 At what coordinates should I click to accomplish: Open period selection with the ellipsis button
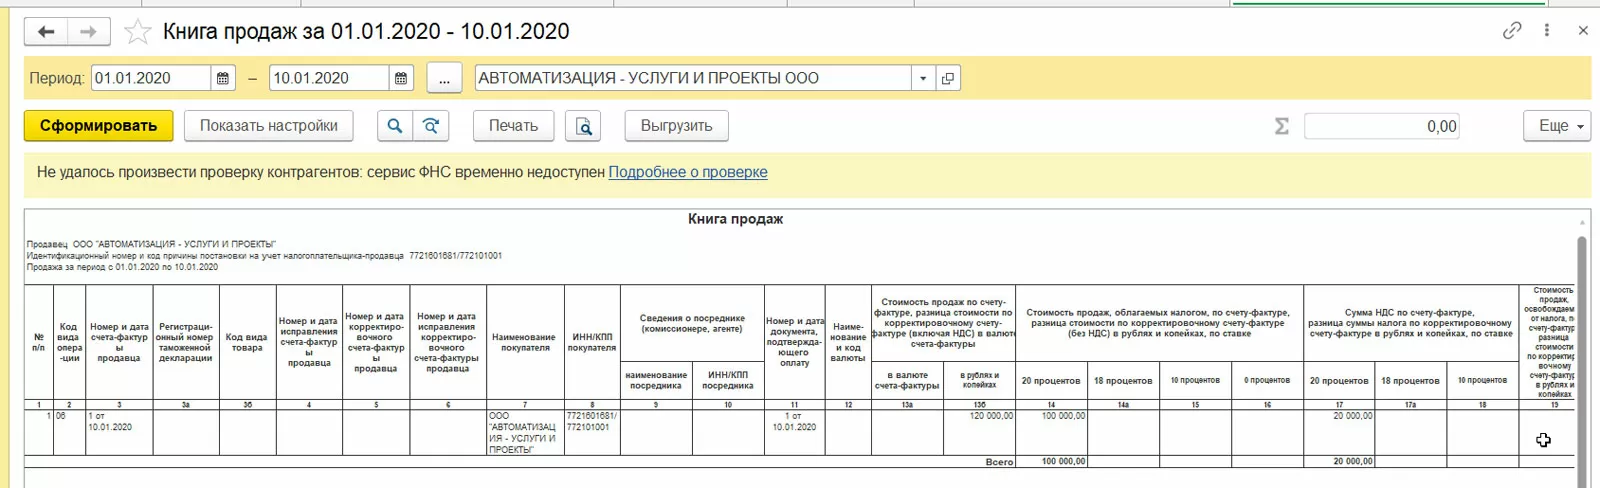[444, 78]
